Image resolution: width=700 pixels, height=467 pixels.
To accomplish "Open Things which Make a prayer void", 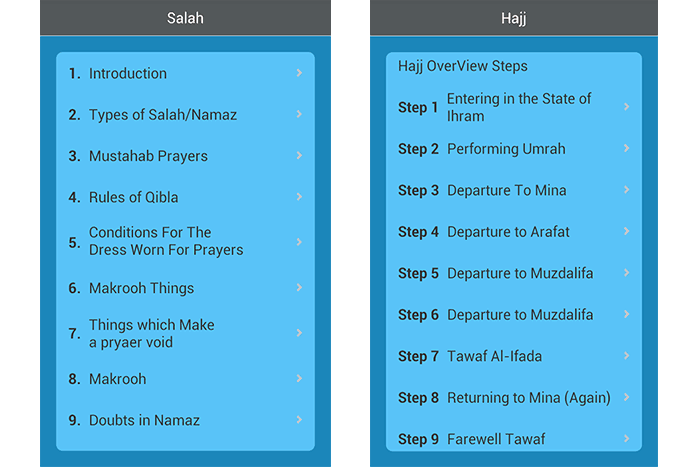I will click(151, 333).
